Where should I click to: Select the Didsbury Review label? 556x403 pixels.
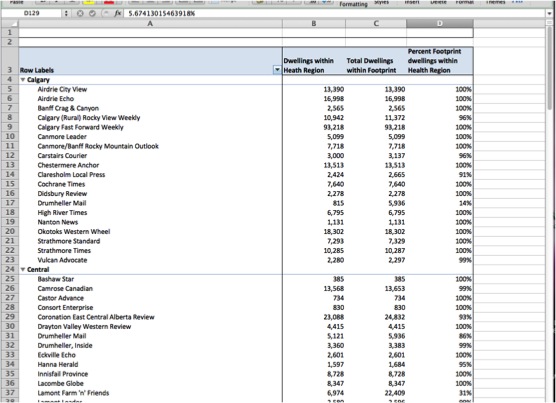pyautogui.click(x=62, y=194)
